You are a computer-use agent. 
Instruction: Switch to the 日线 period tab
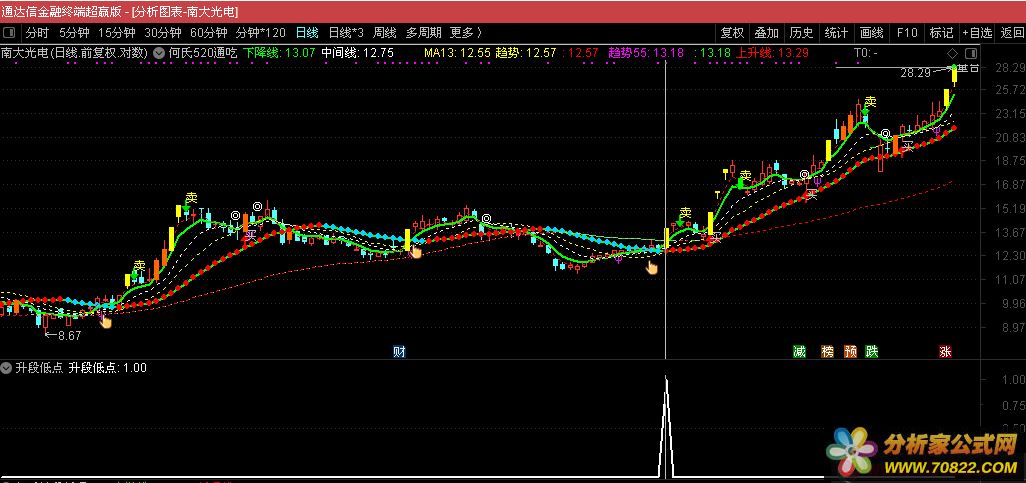307,32
